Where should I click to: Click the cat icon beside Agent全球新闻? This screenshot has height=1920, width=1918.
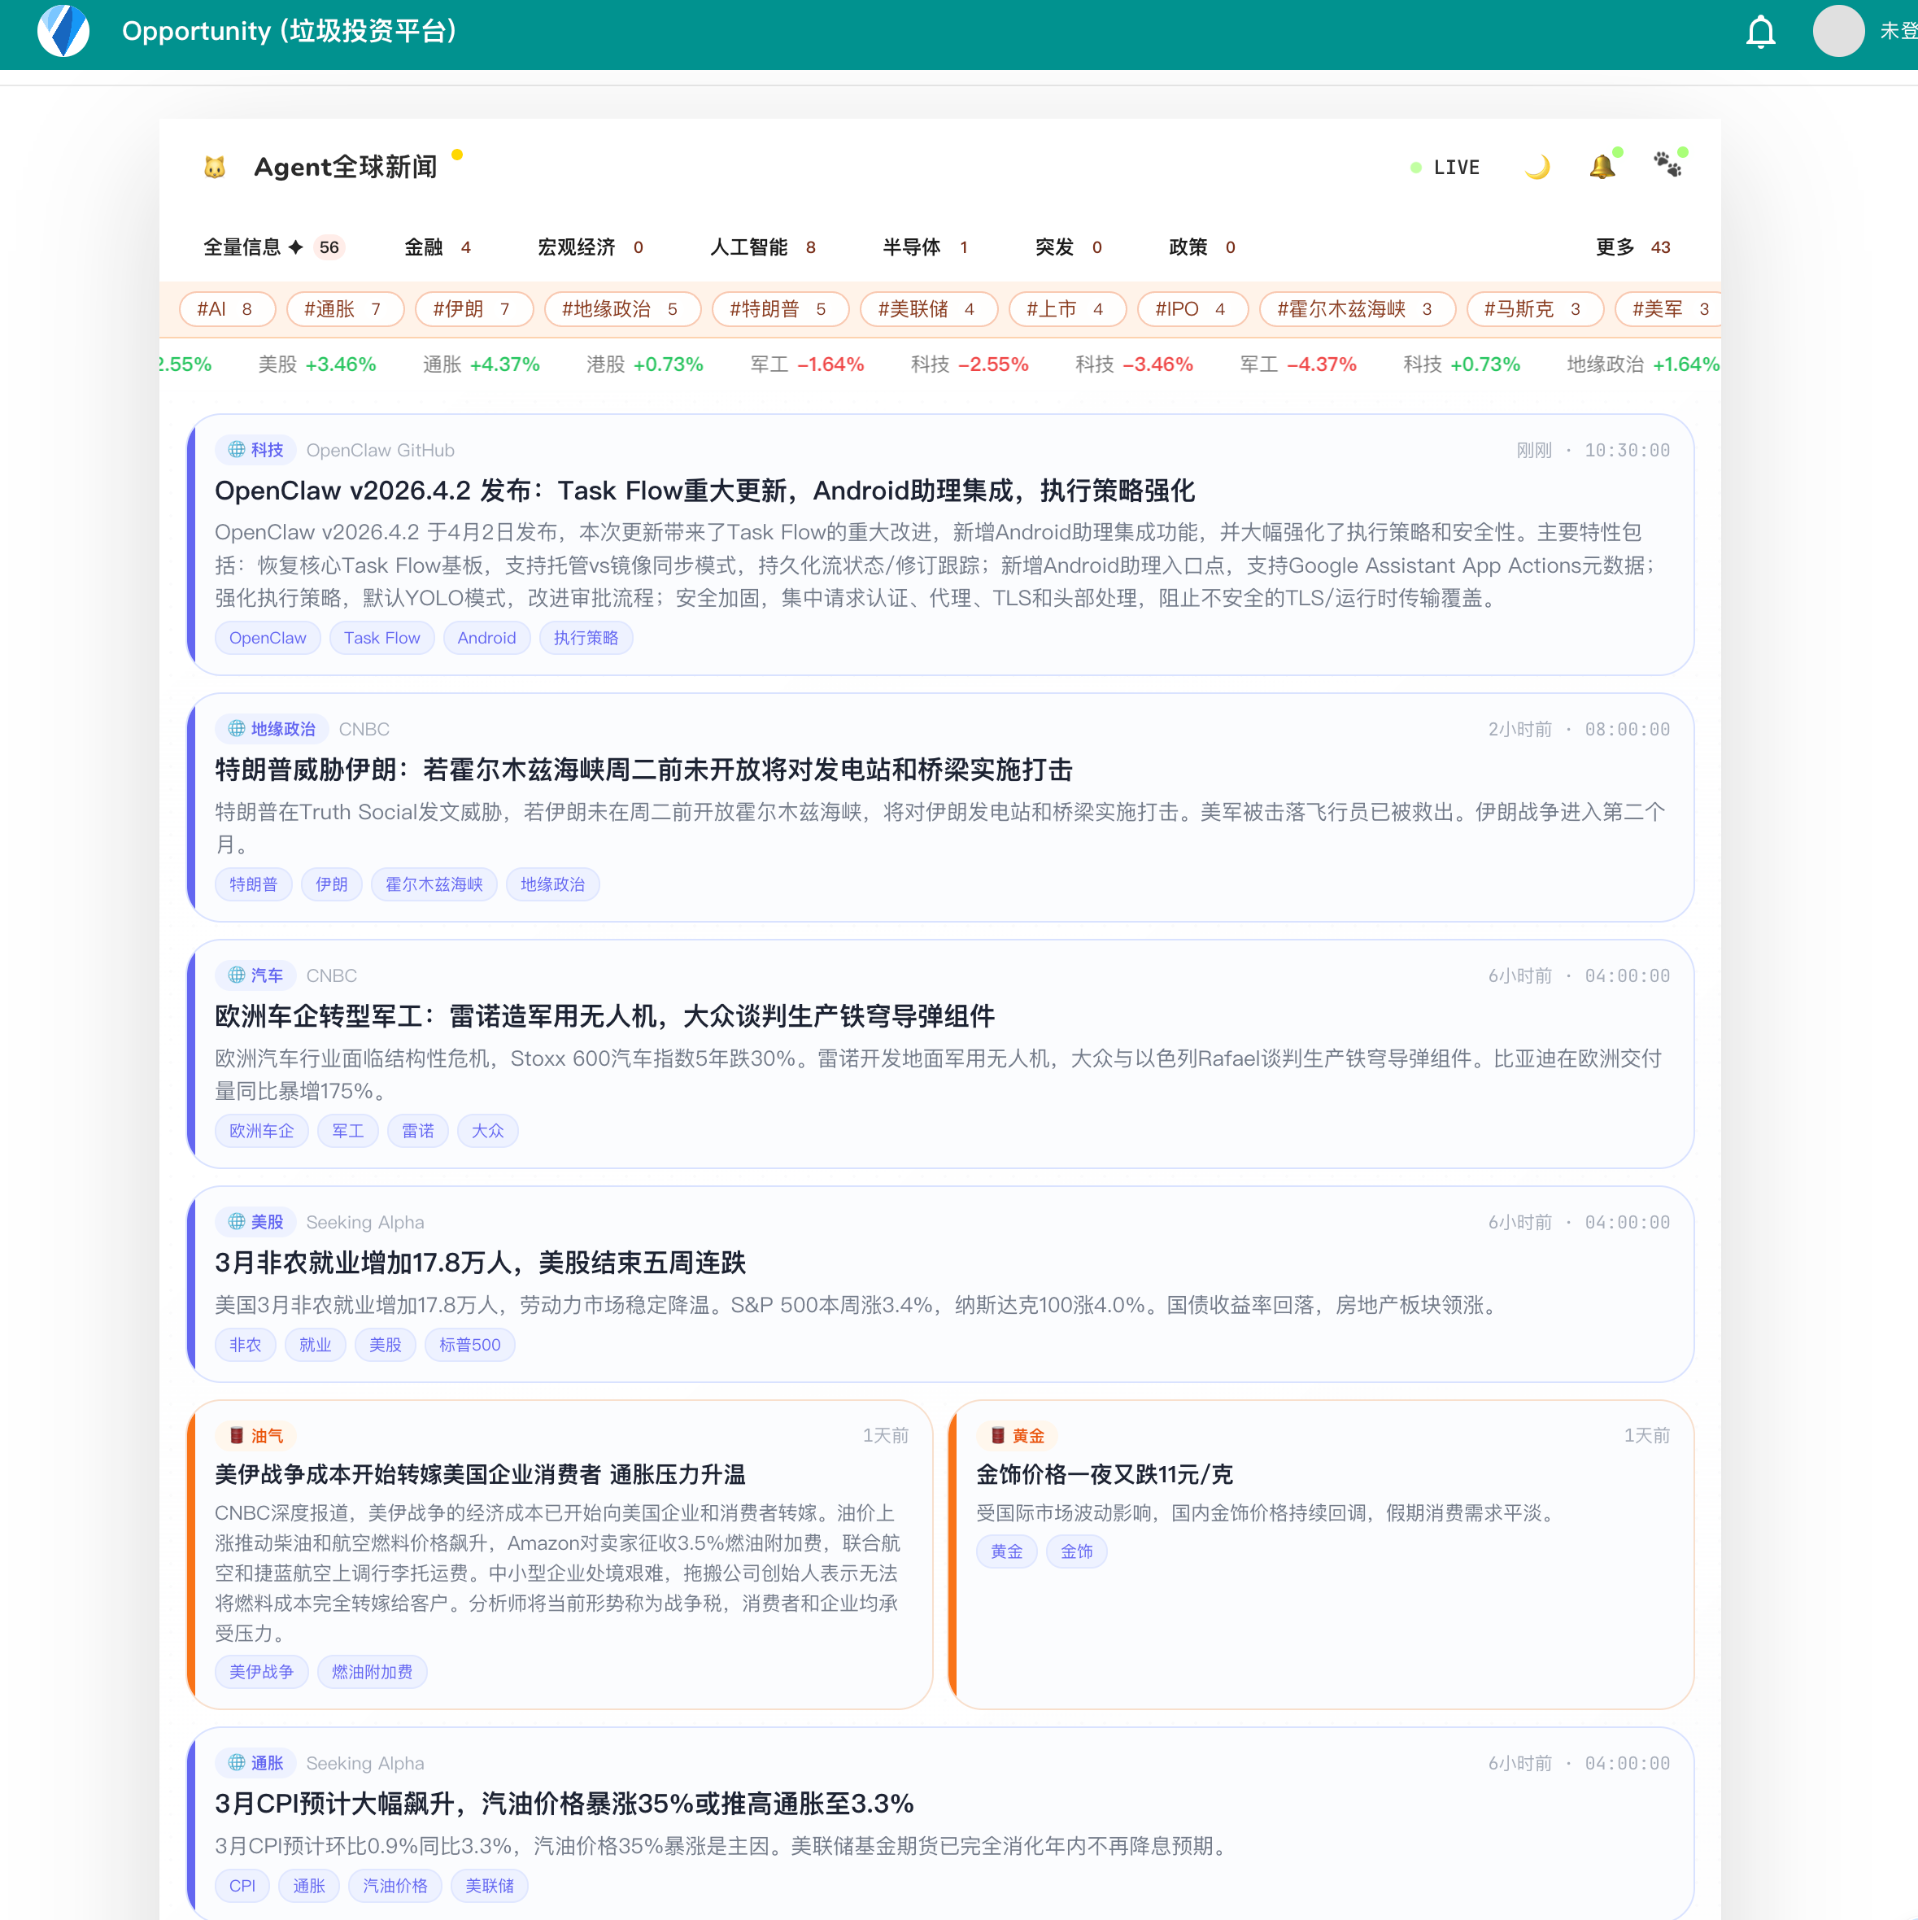pos(214,167)
